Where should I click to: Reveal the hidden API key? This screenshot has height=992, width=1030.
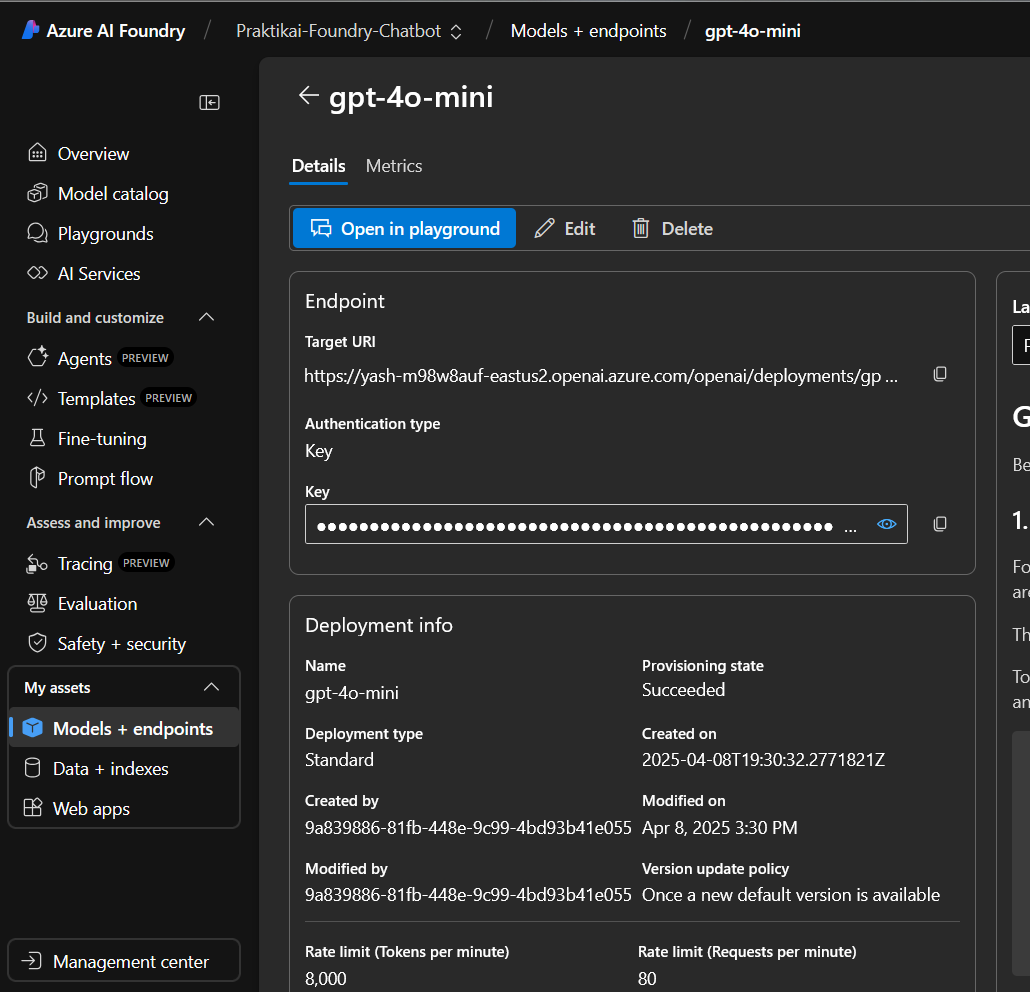(886, 523)
